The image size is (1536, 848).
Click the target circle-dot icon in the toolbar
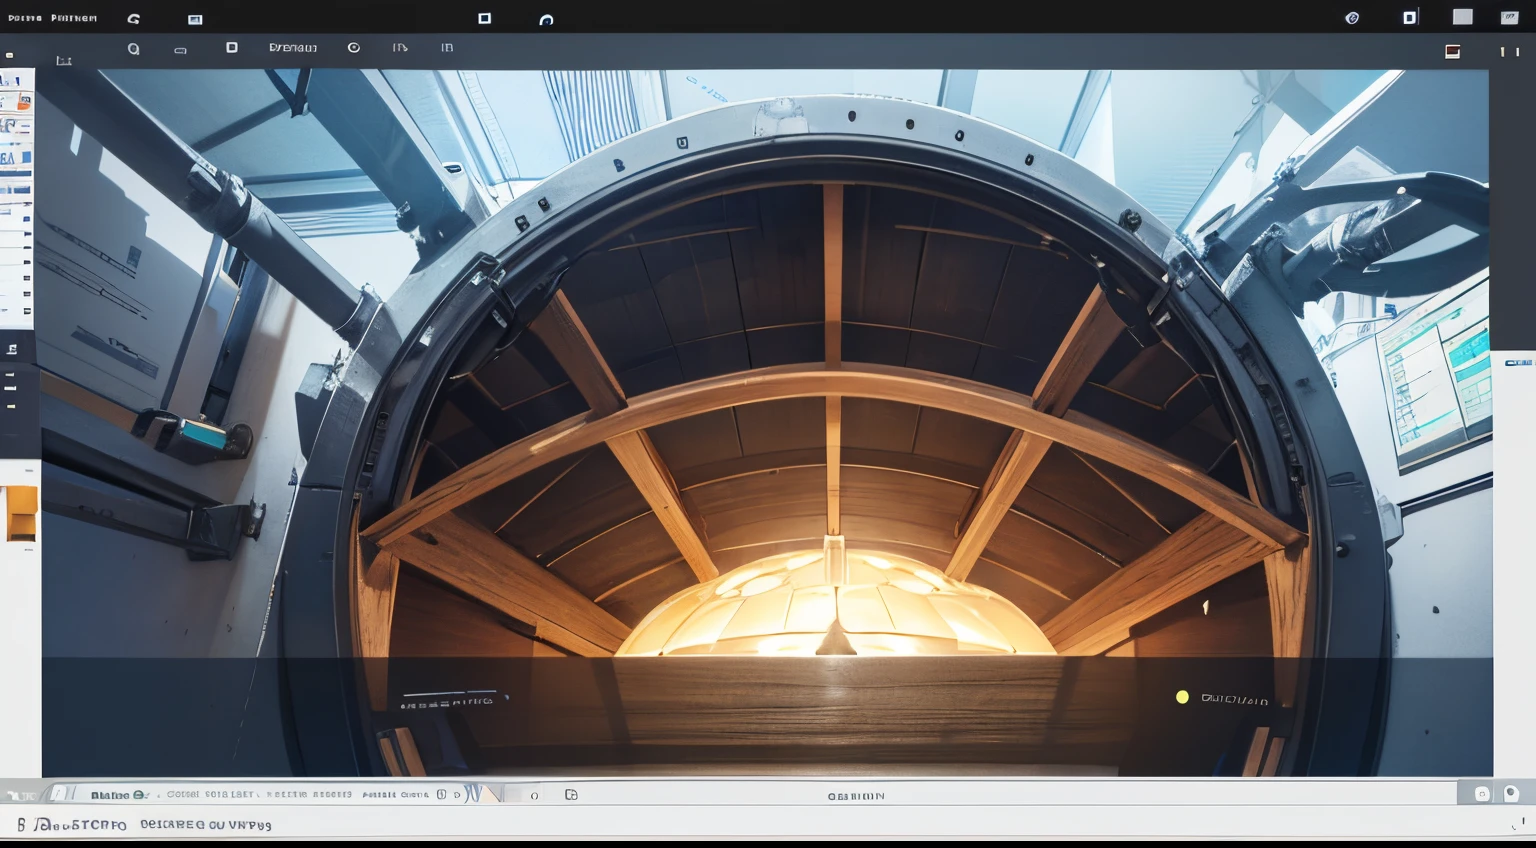pyautogui.click(x=354, y=47)
